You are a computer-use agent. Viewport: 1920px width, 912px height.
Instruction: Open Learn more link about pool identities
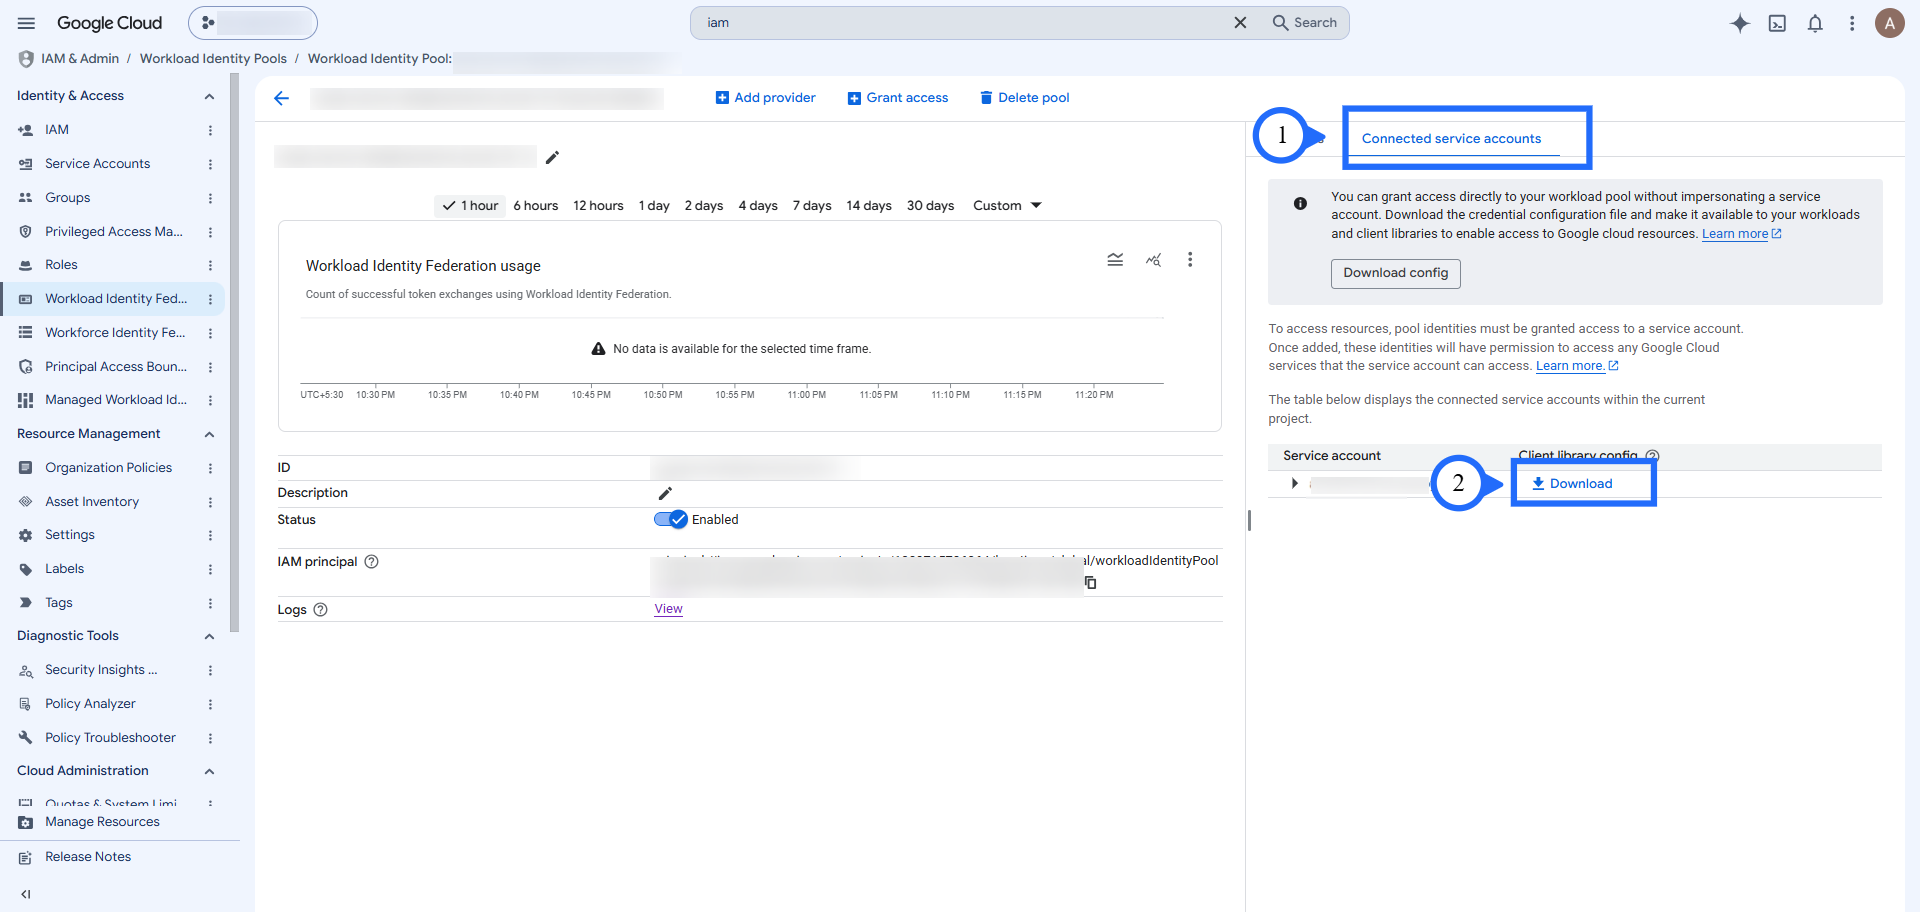click(x=1577, y=366)
